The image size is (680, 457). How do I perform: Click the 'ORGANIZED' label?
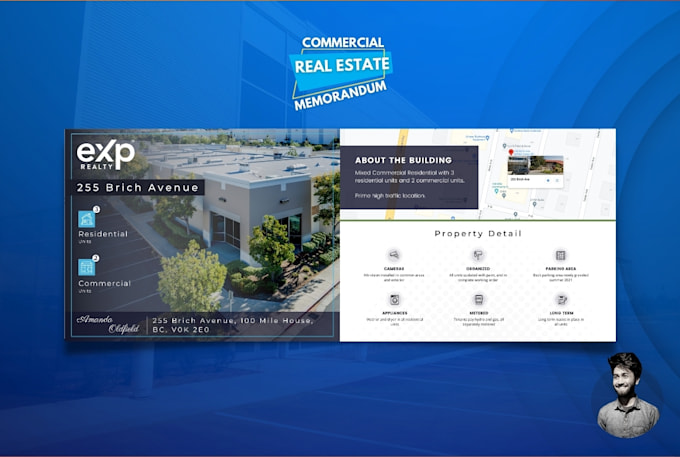pos(478,269)
